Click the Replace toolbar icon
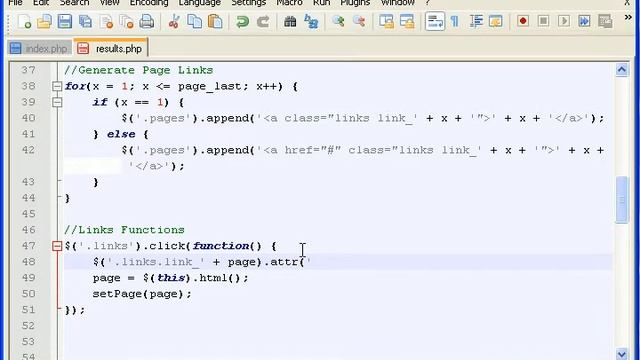The height and width of the screenshot is (360, 640). 311,21
